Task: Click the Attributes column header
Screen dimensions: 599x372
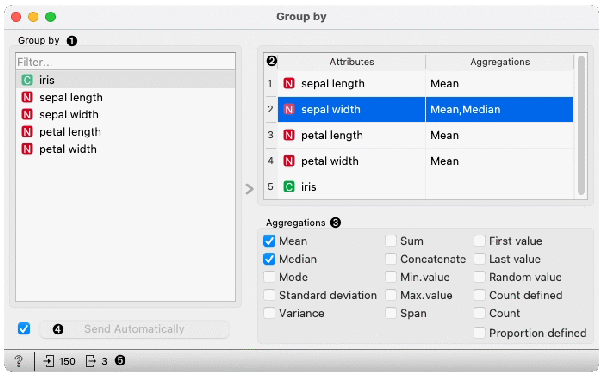Action: click(x=351, y=62)
